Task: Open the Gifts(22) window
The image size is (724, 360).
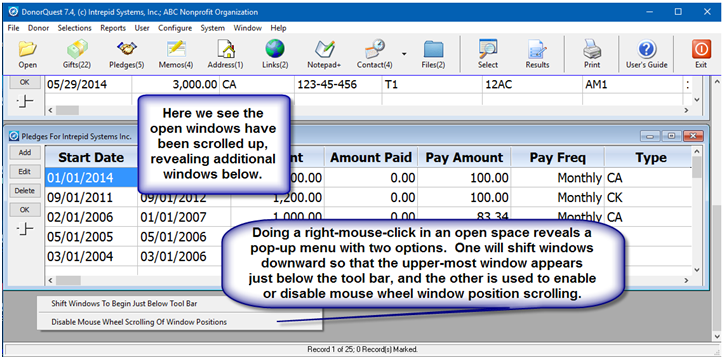Action: [x=77, y=54]
